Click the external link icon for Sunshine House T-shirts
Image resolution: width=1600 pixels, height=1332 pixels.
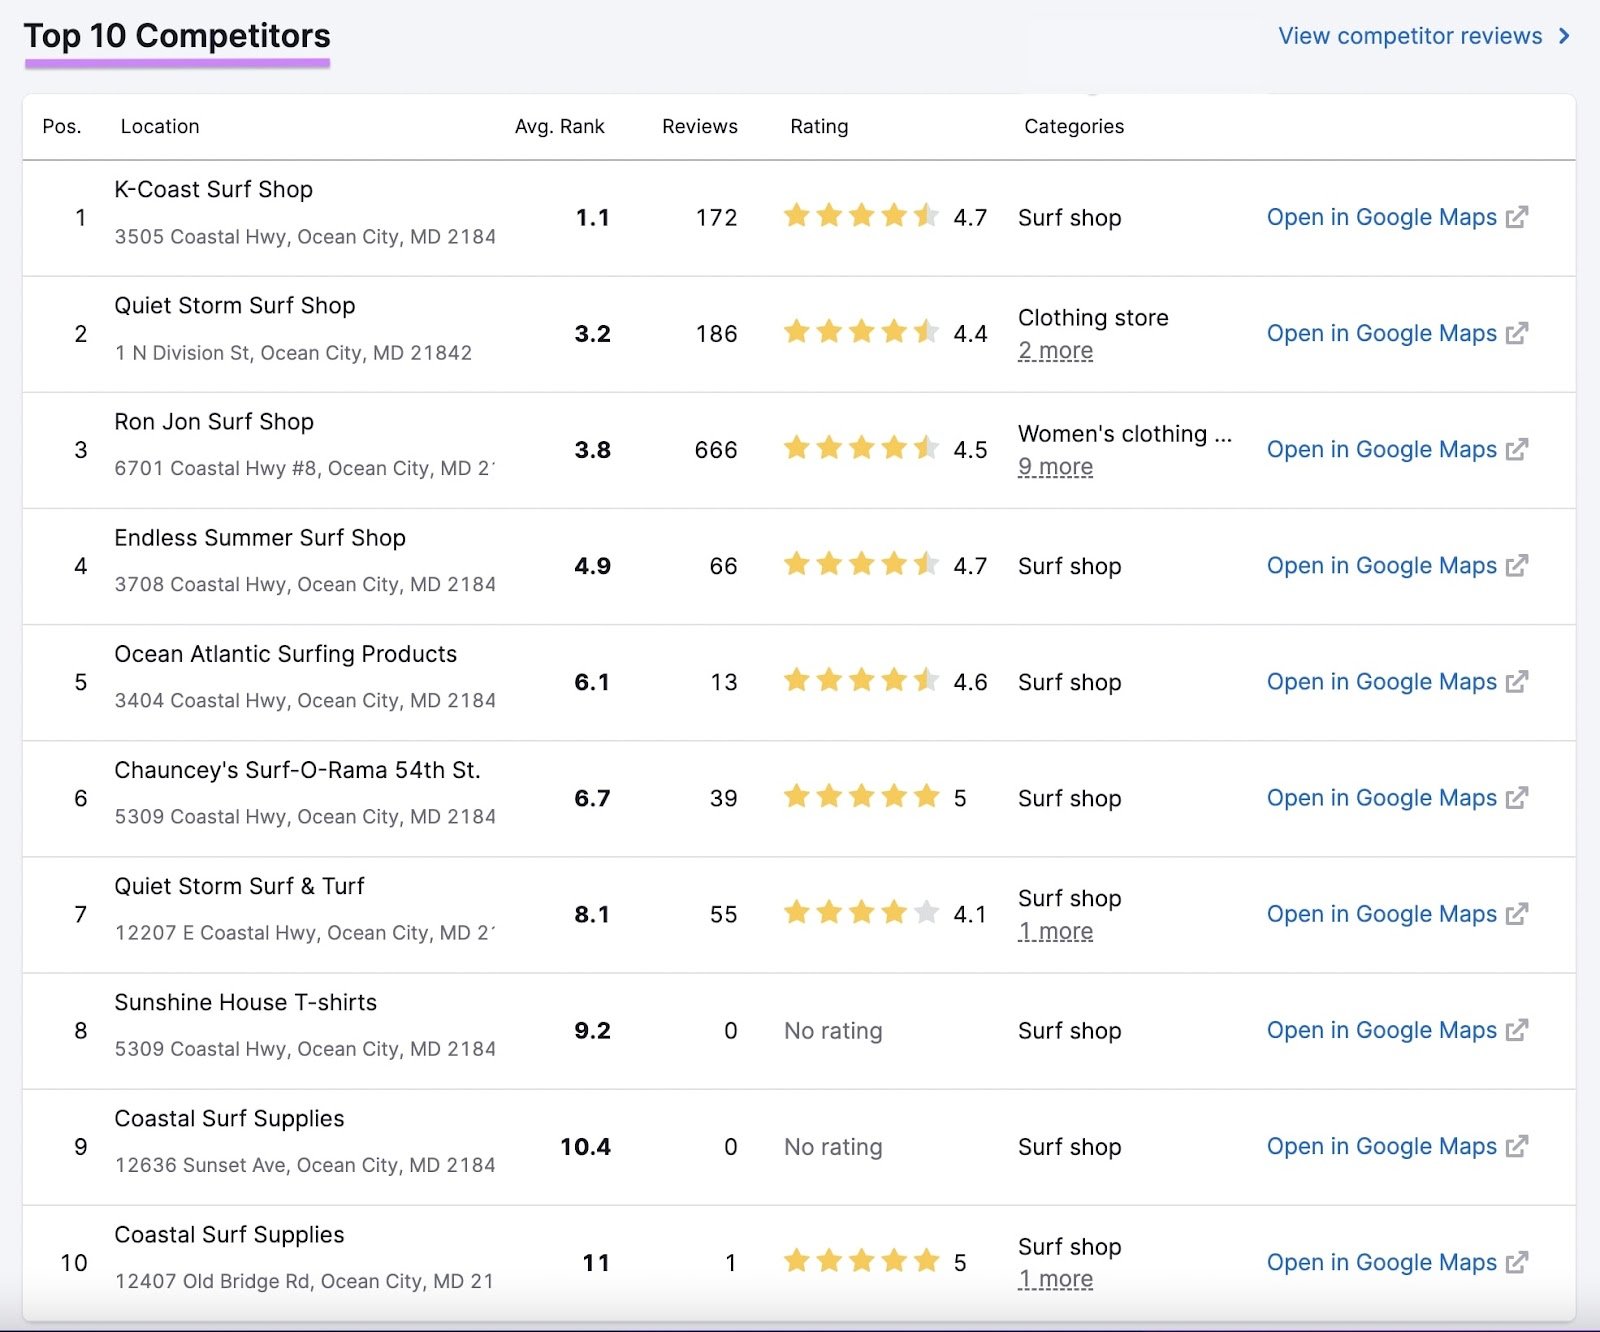pyautogui.click(x=1518, y=1029)
